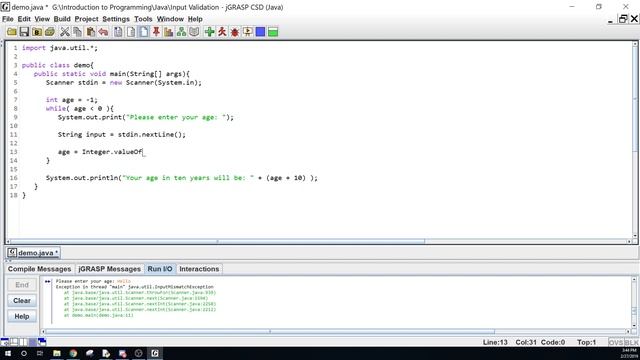Click the Open File folder icon
Screen dimensions: 640x360
point(11,32)
